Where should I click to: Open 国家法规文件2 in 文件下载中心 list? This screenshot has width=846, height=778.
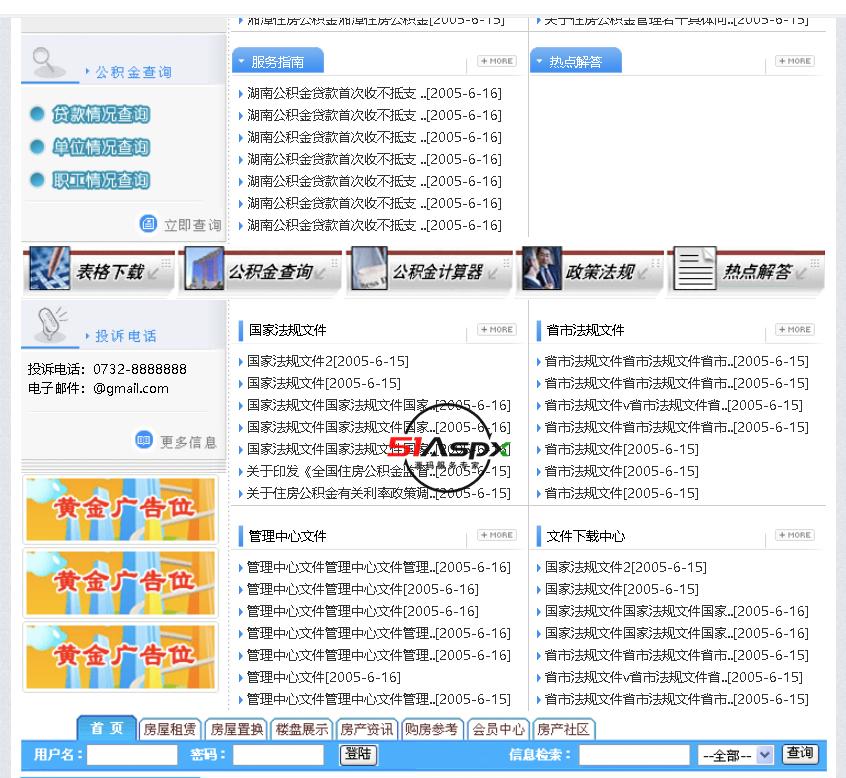coord(625,567)
